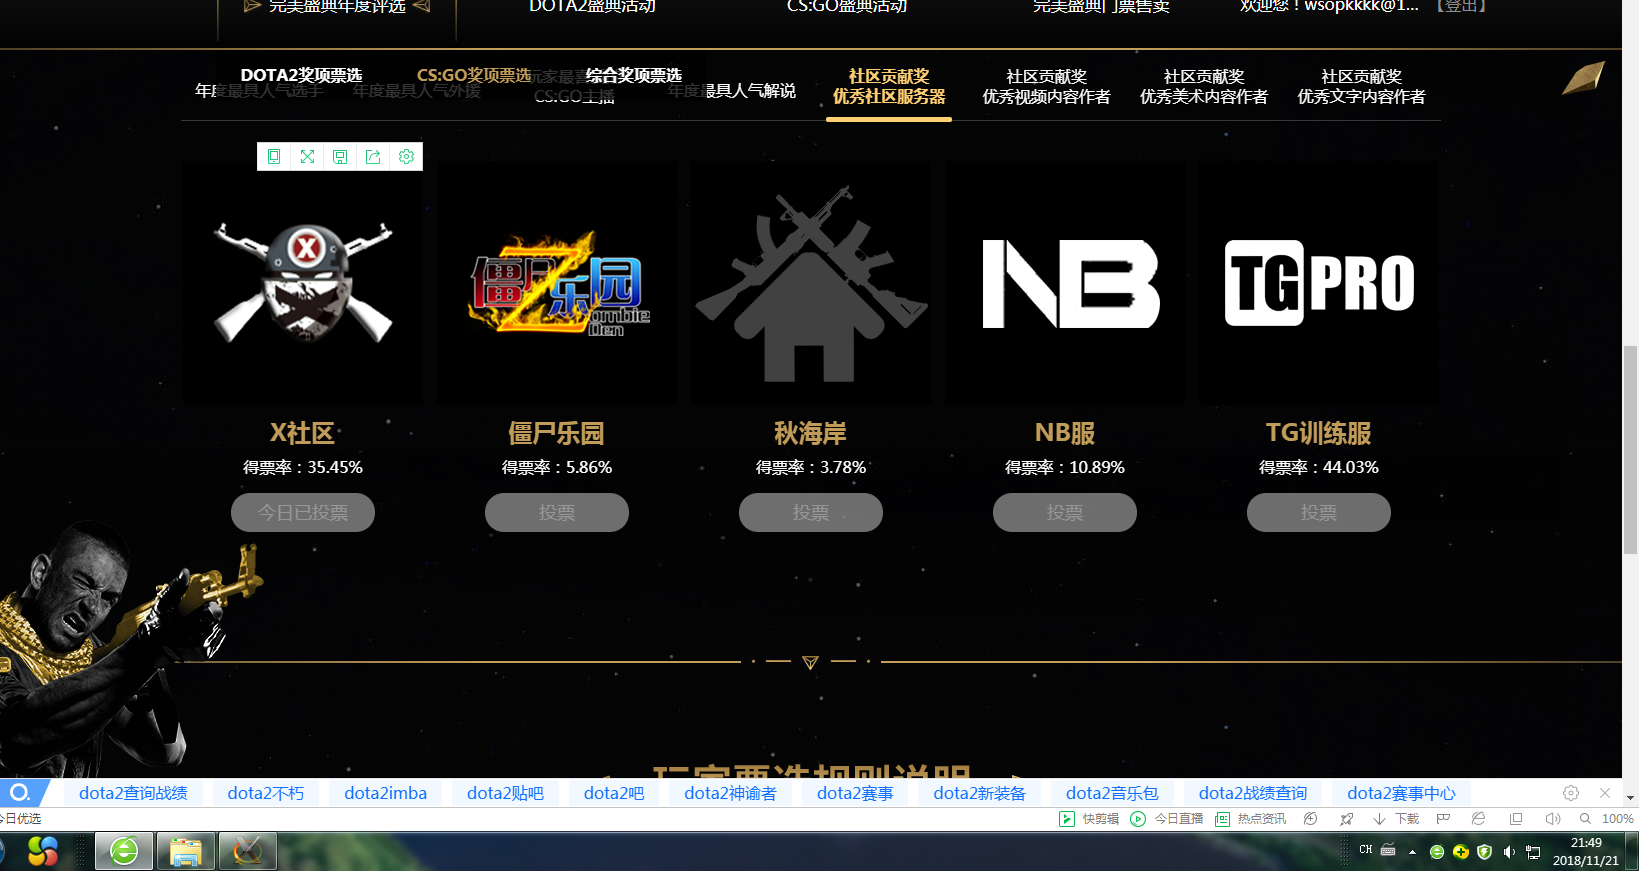Click the TG PRO logo thumbnail
Screen dimensions: 1639x871
pyautogui.click(x=1319, y=283)
